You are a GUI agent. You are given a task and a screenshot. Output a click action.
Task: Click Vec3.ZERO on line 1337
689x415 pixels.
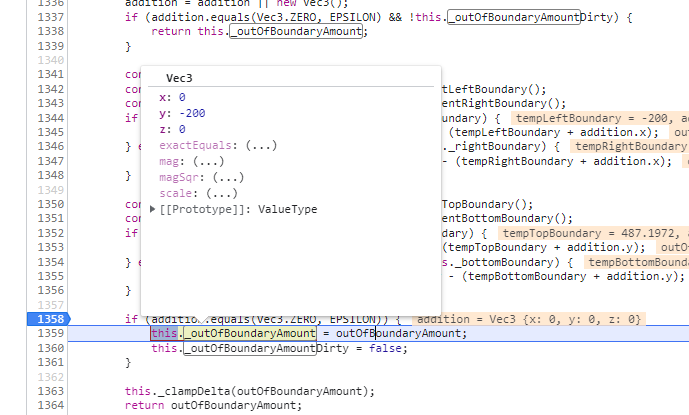pos(286,17)
